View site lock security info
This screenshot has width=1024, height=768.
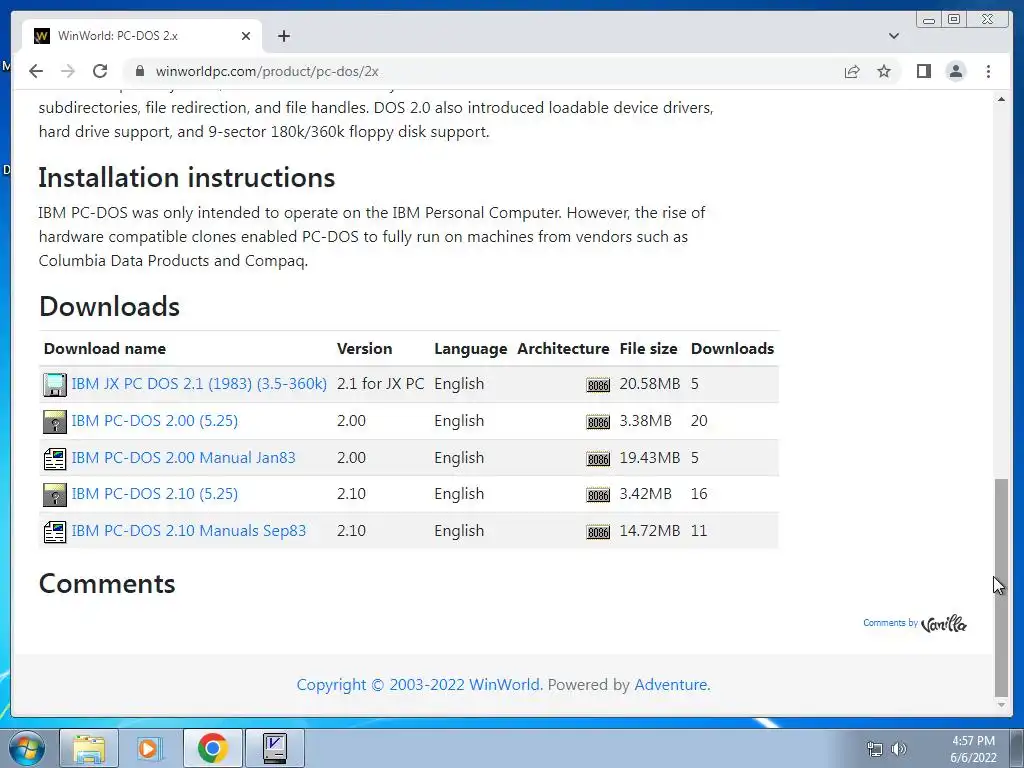coord(140,71)
